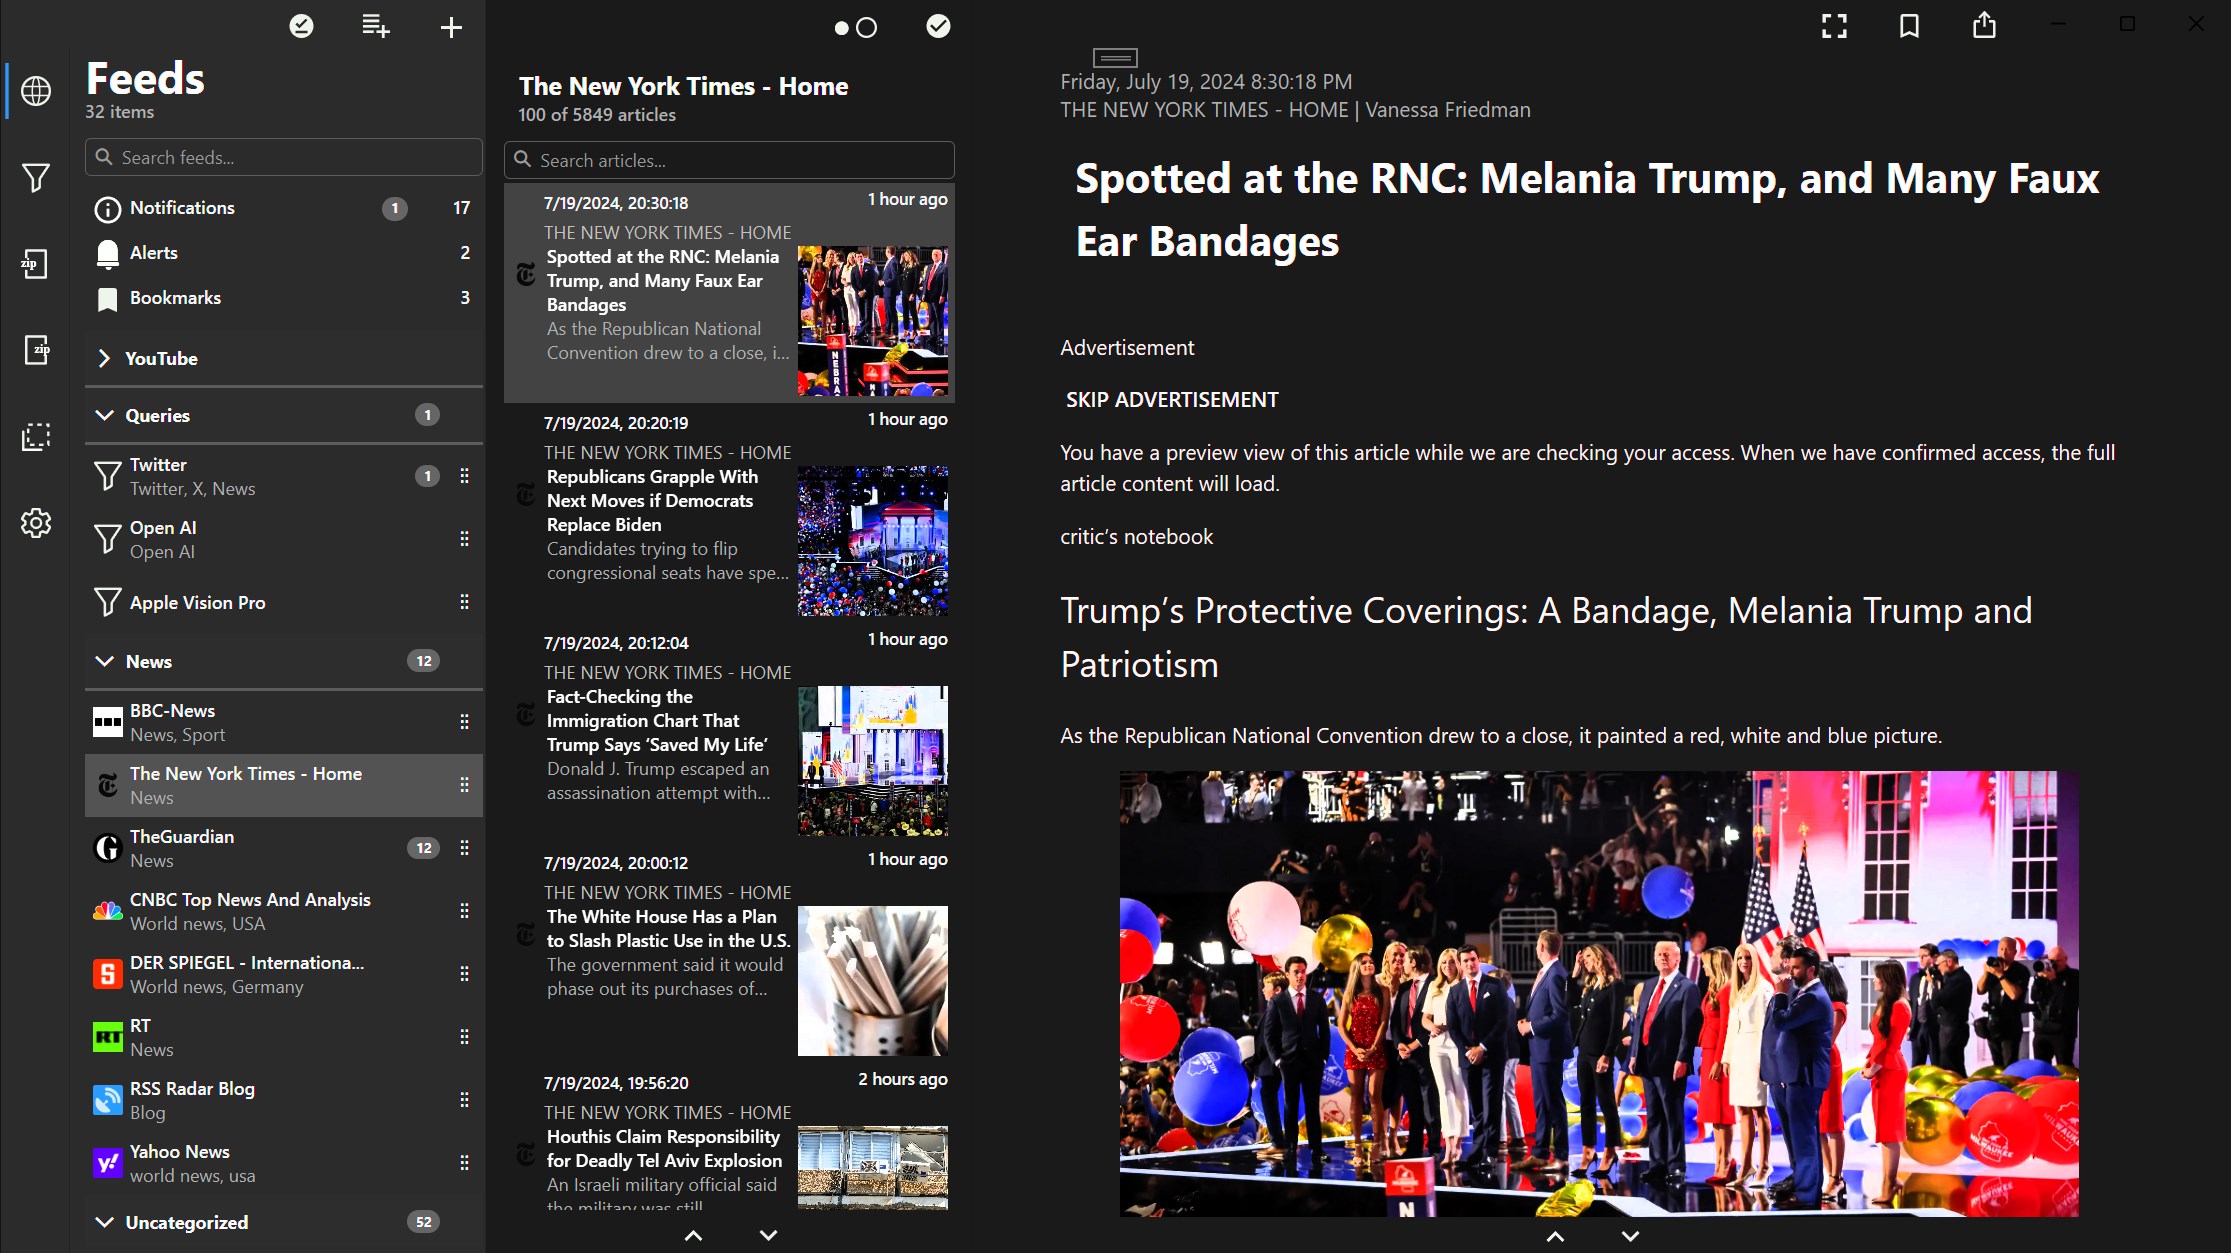Open the Notifications list
This screenshot has height=1253, width=2231.
[x=182, y=208]
